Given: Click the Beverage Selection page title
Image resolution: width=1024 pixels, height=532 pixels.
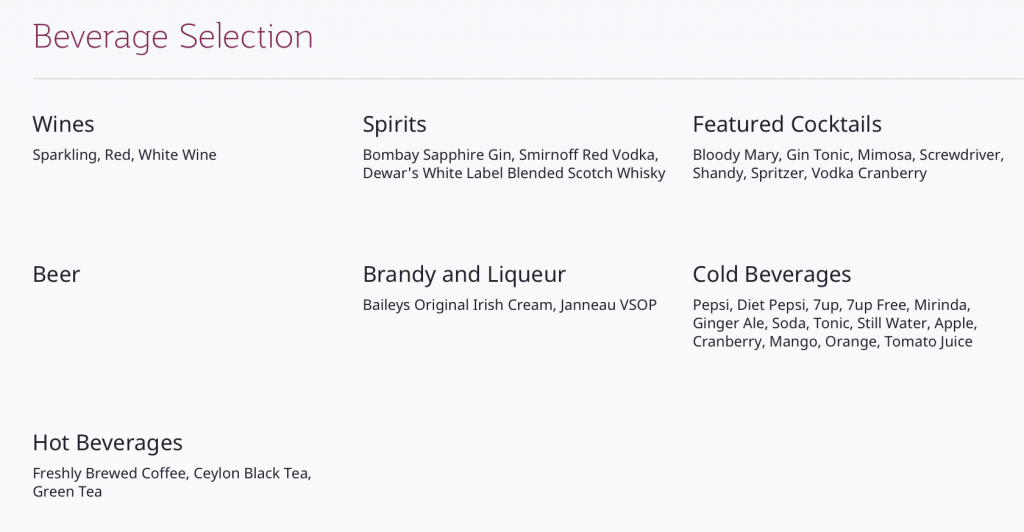Looking at the screenshot, I should point(173,37).
